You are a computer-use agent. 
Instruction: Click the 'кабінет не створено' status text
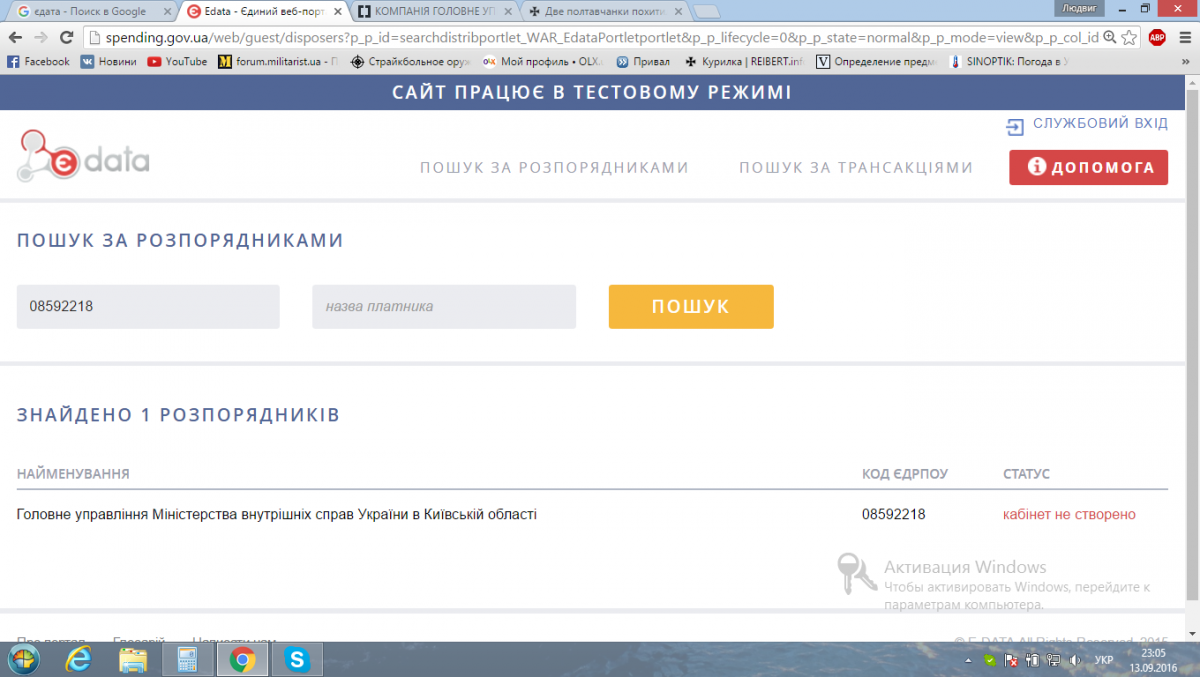click(x=1069, y=515)
